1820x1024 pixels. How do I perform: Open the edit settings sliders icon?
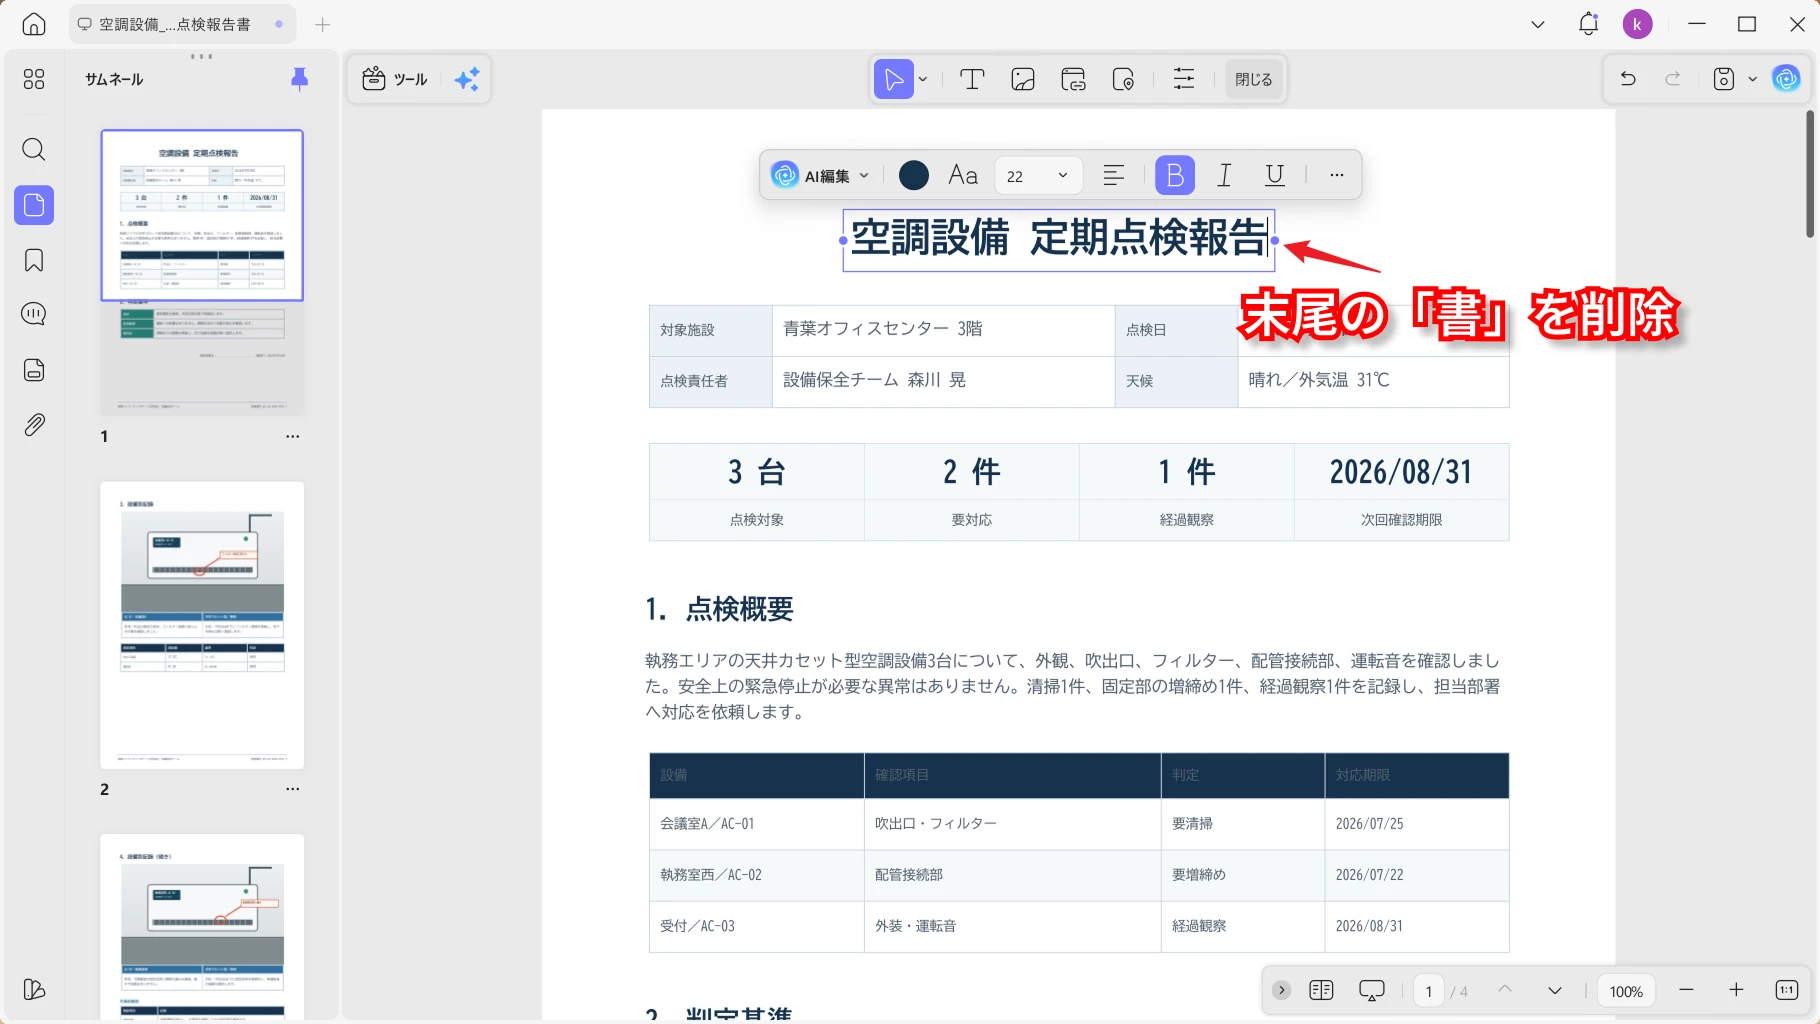click(1184, 79)
